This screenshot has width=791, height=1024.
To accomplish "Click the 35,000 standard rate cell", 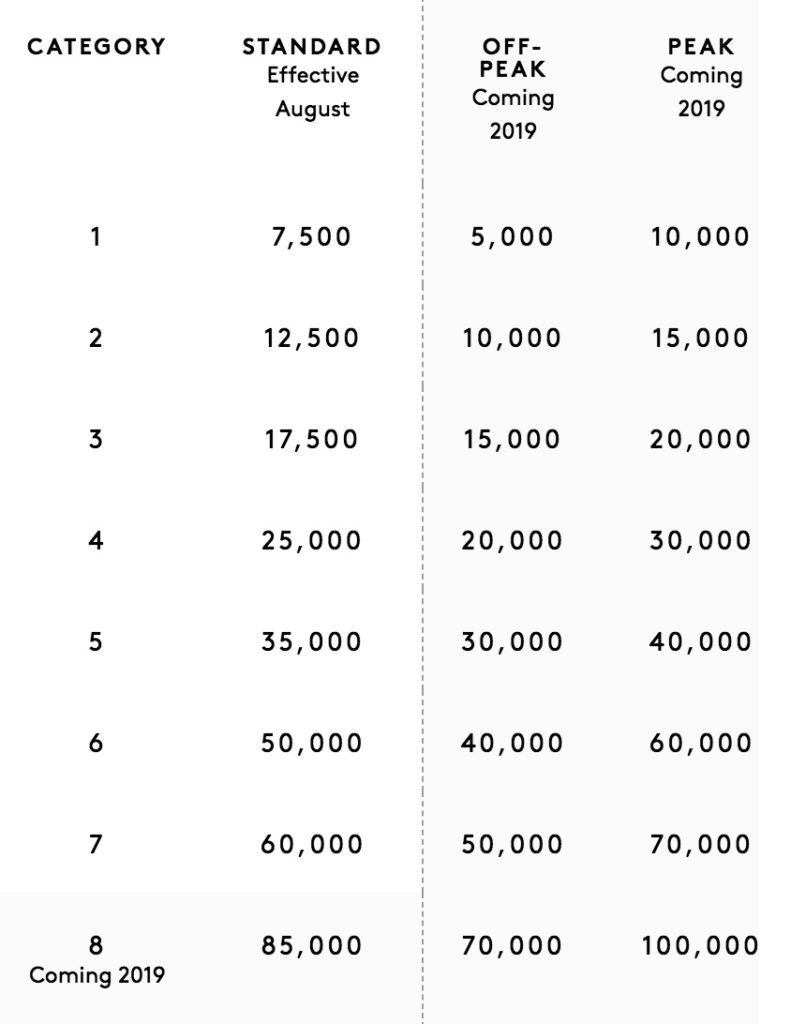I will (312, 642).
